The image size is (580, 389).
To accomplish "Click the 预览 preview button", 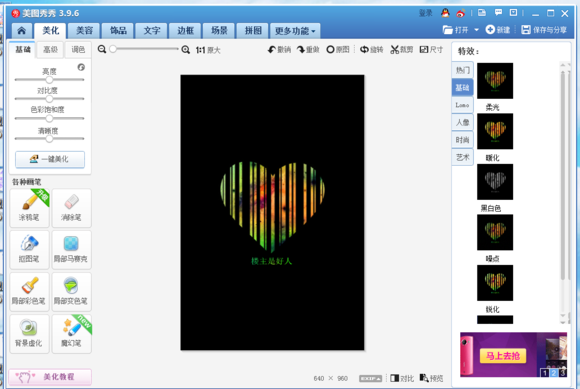I will pos(431,378).
